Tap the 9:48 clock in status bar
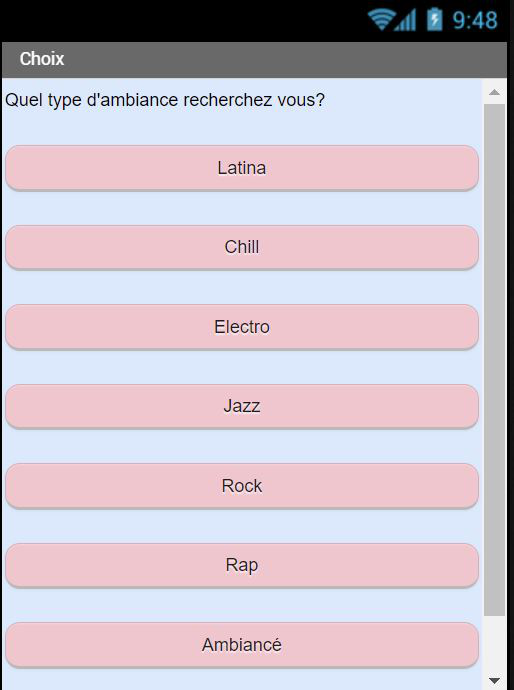 (475, 20)
